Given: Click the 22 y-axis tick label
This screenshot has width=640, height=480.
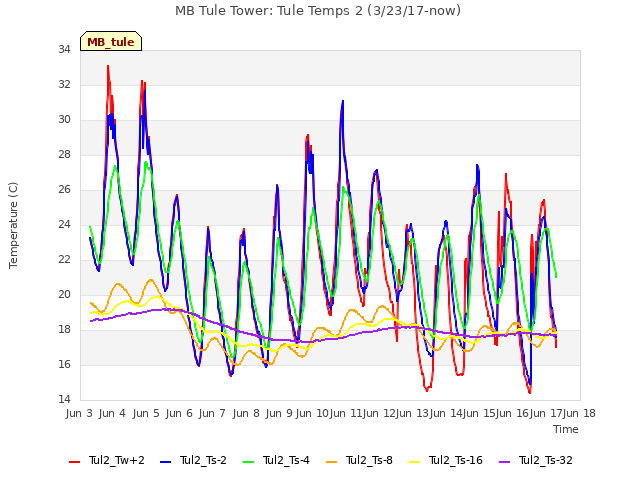Looking at the screenshot, I should tap(64, 259).
